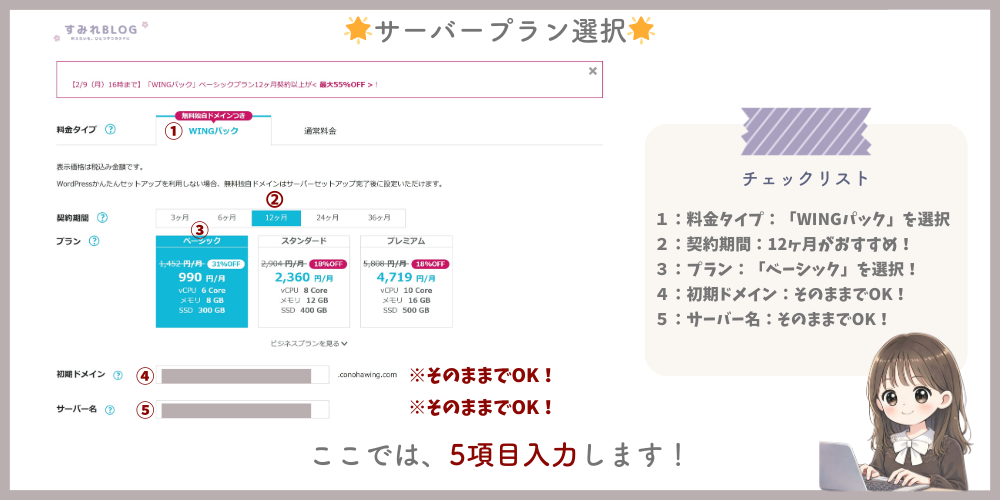Image resolution: width=1000 pixels, height=500 pixels.
Task: Click the 初期ドメイン input field
Action: 242,375
